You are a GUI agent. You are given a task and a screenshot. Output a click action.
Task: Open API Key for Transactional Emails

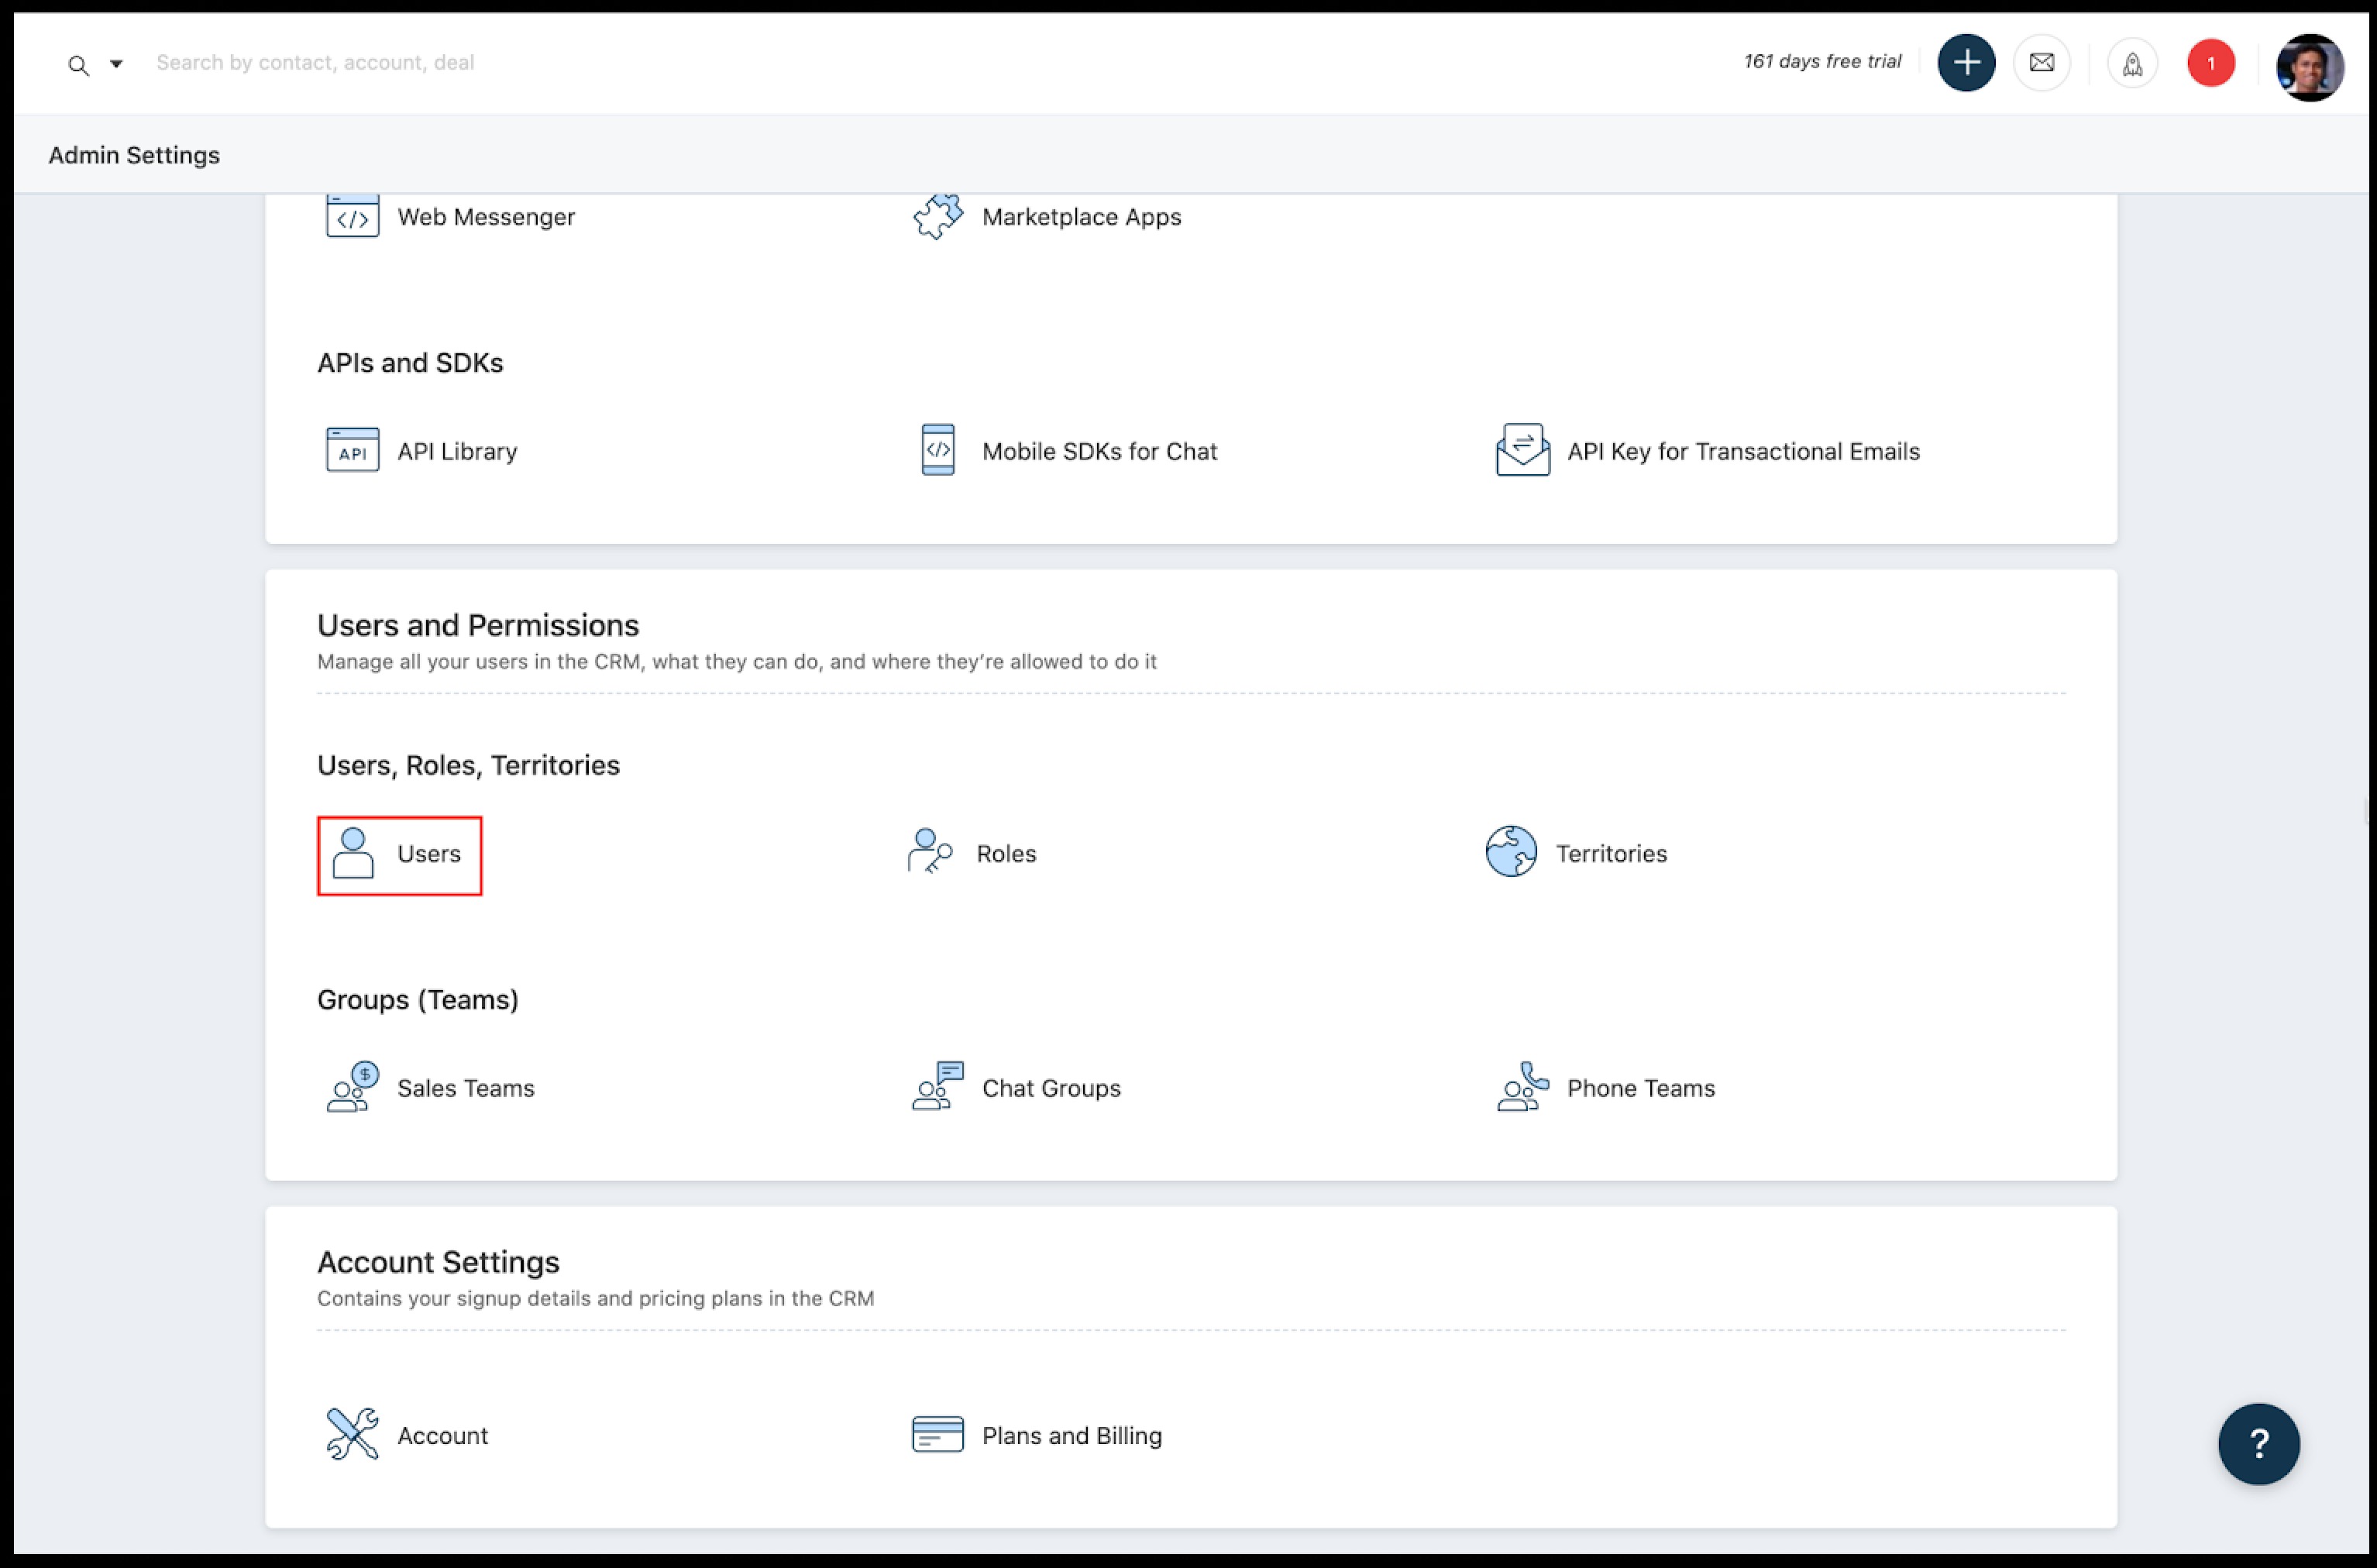point(1743,451)
